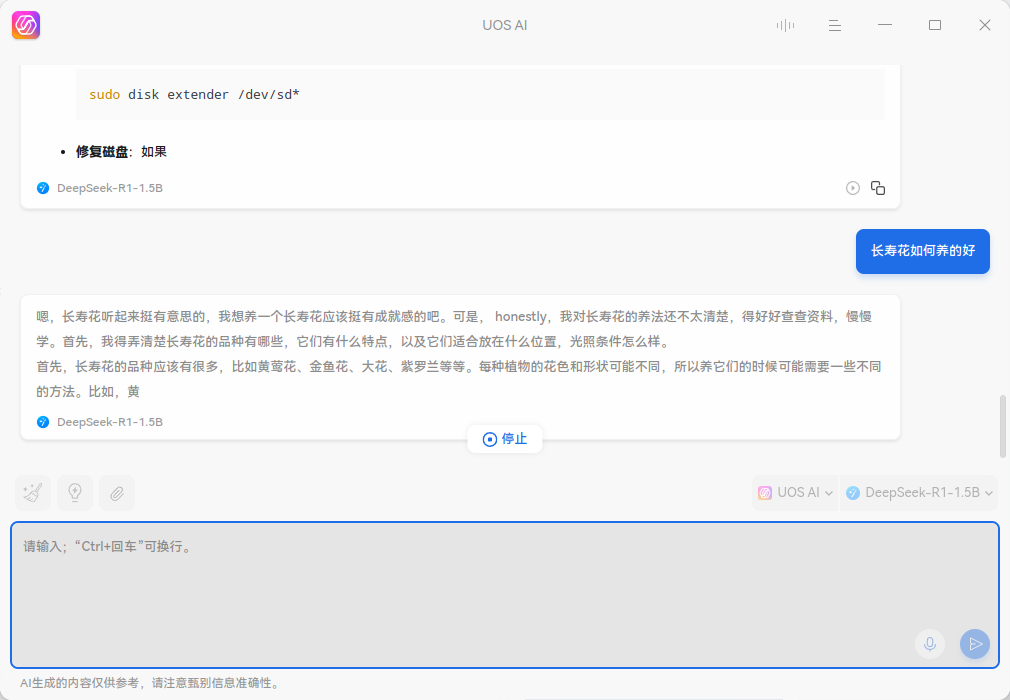Click the sudo disk extender code block
1010x700 pixels.
tap(480, 95)
